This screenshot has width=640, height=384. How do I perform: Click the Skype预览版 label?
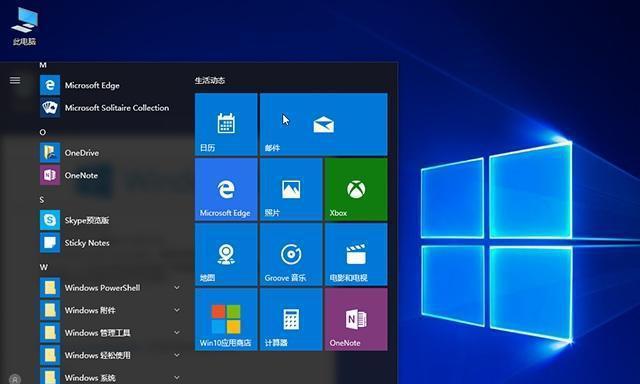click(87, 220)
